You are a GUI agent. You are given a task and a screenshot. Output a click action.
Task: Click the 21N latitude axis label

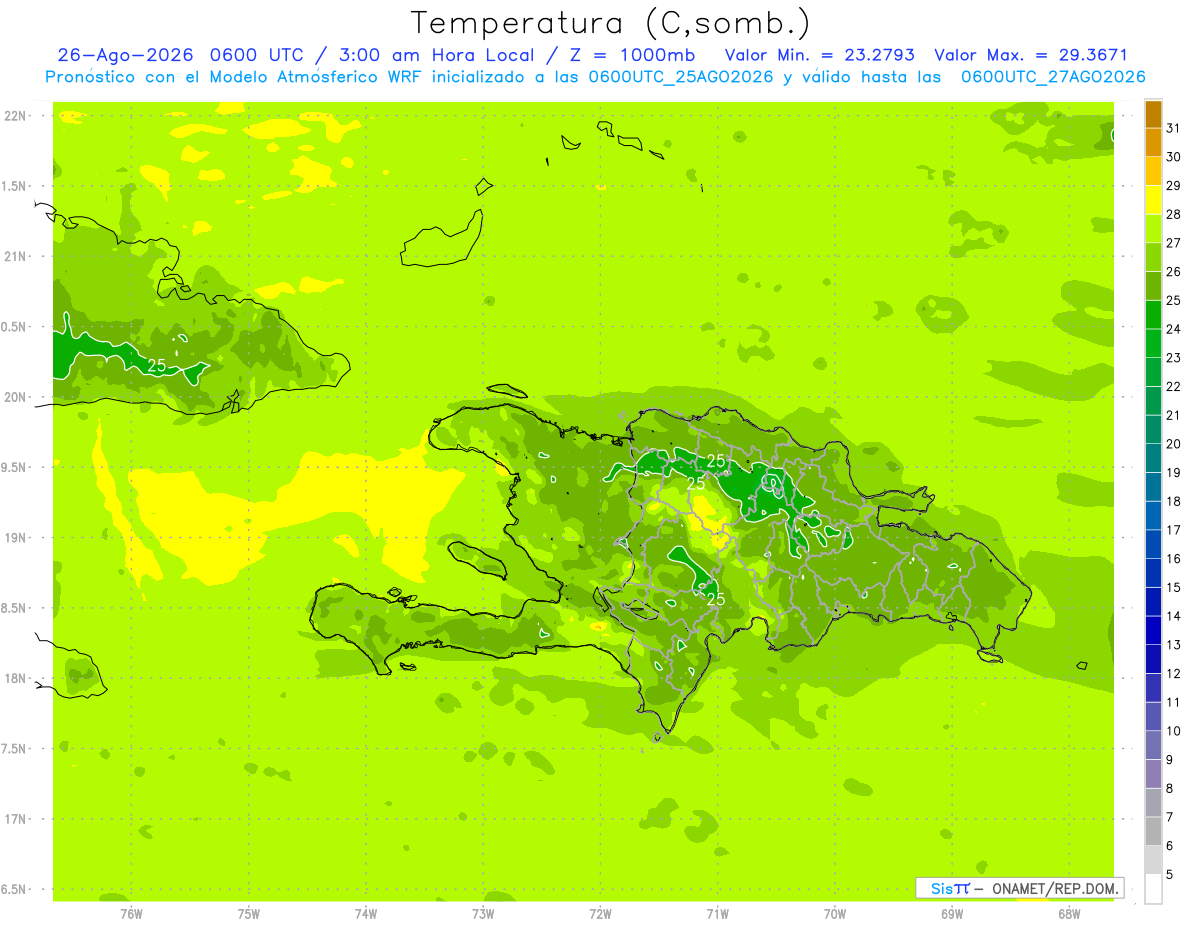pos(16,256)
